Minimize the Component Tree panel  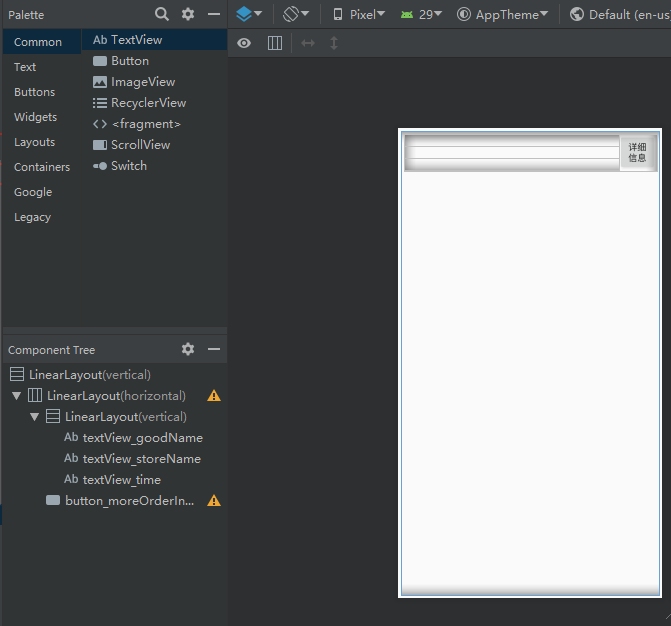click(x=214, y=349)
